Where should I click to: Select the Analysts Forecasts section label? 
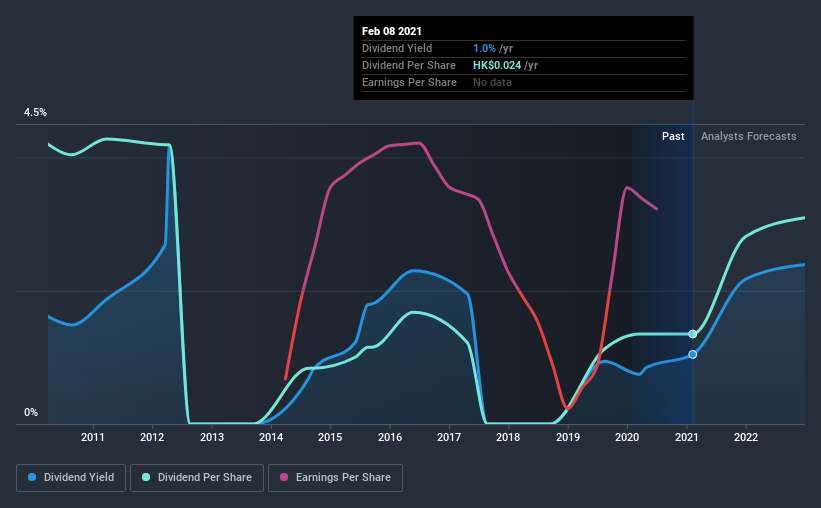(x=749, y=136)
